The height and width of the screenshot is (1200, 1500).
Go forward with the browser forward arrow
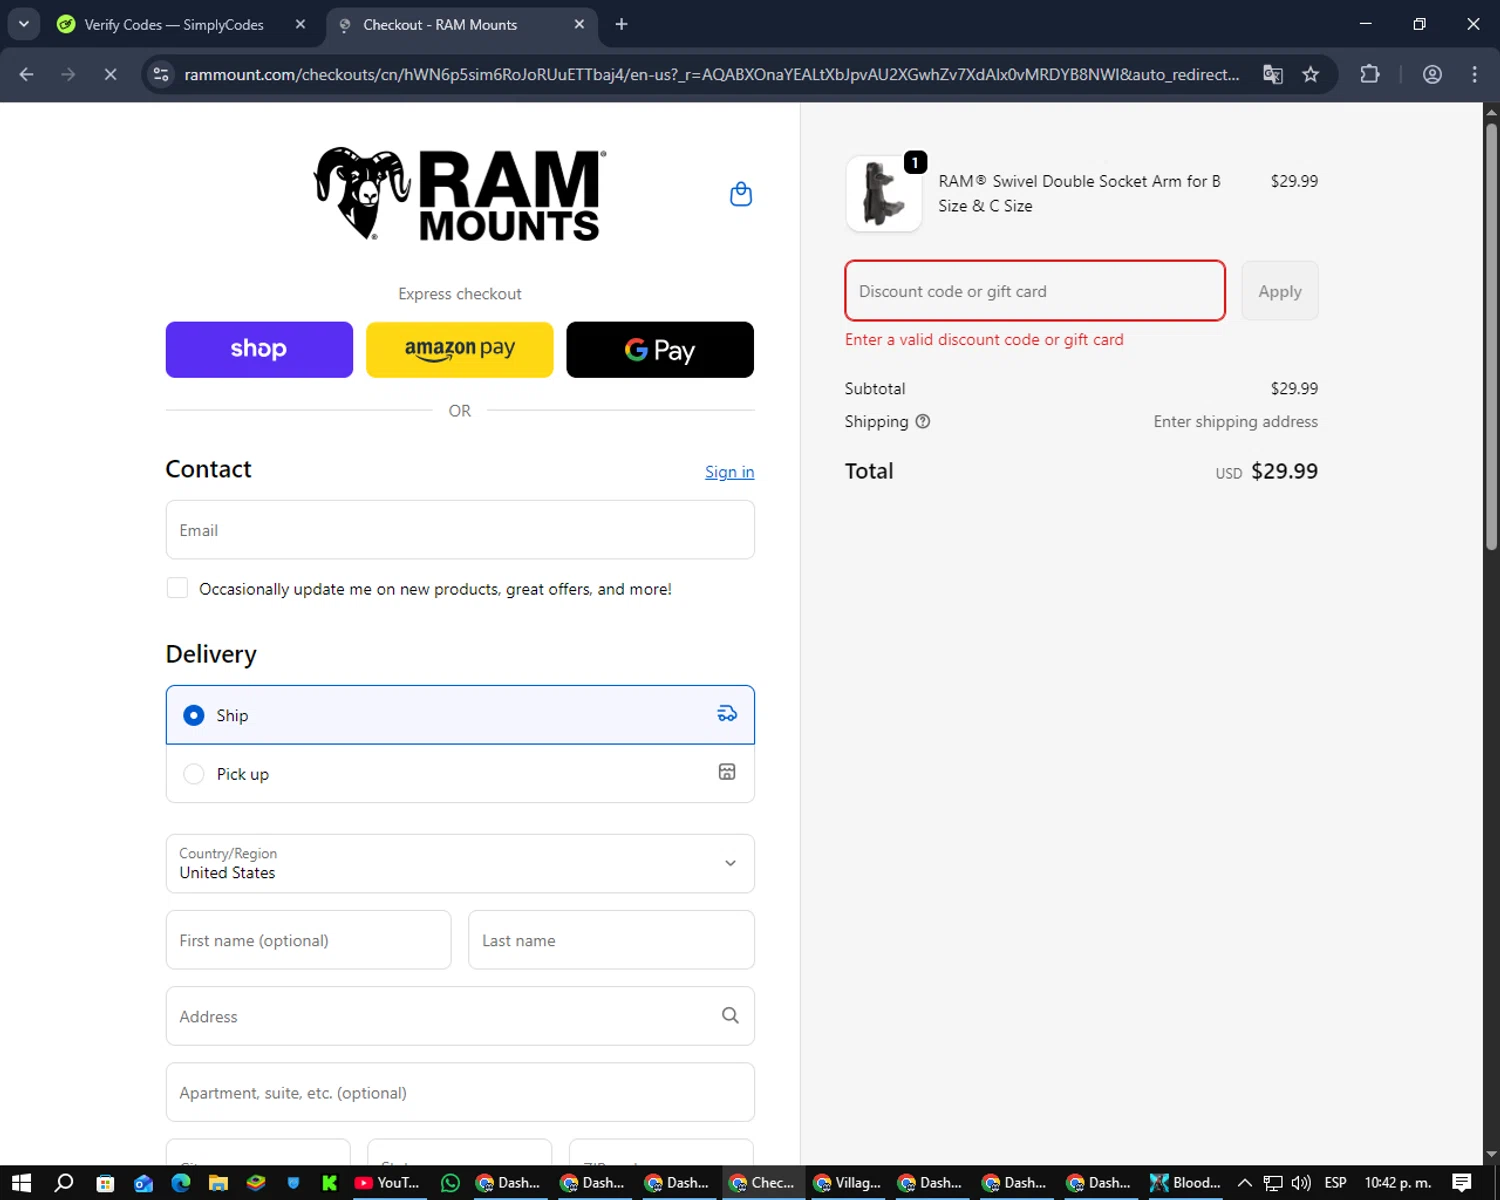pyautogui.click(x=68, y=74)
